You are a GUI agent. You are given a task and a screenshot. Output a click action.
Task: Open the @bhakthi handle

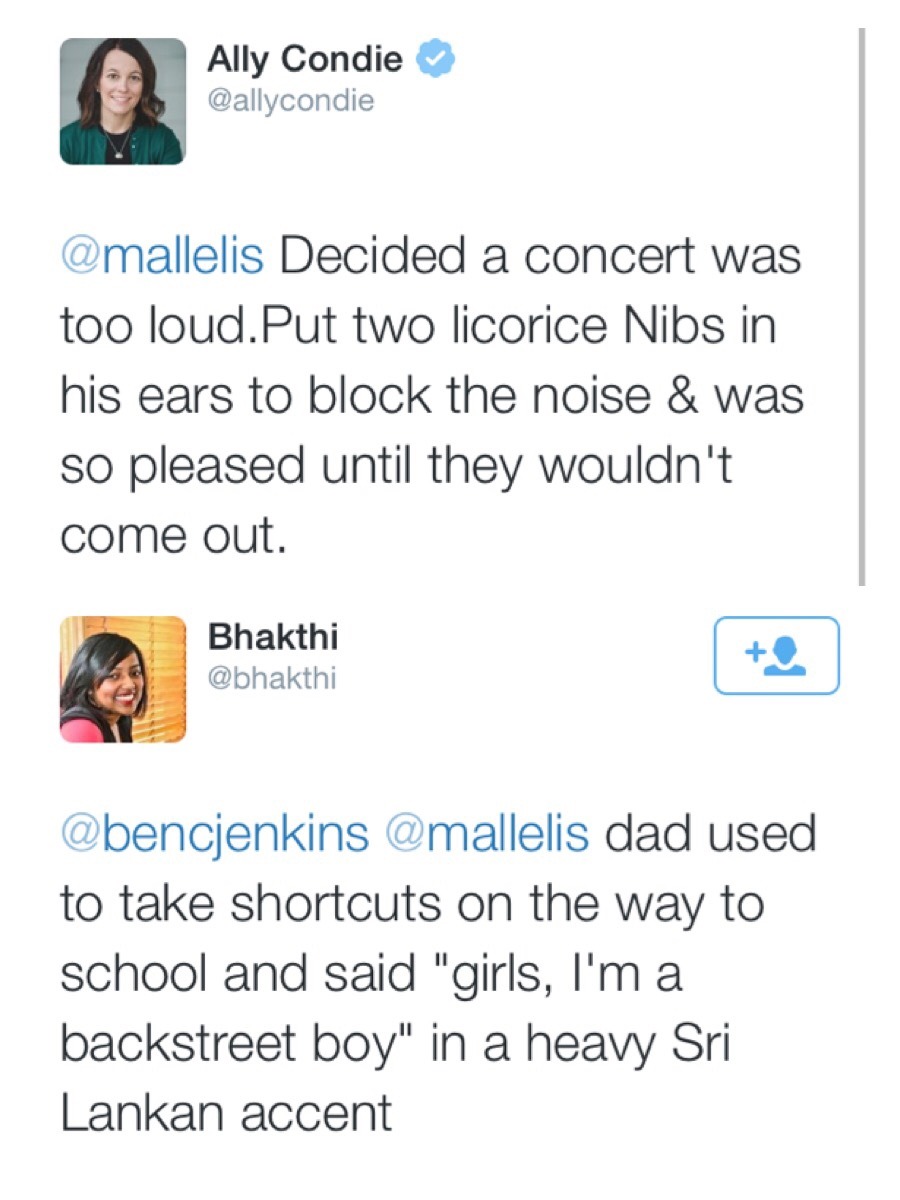coord(271,679)
